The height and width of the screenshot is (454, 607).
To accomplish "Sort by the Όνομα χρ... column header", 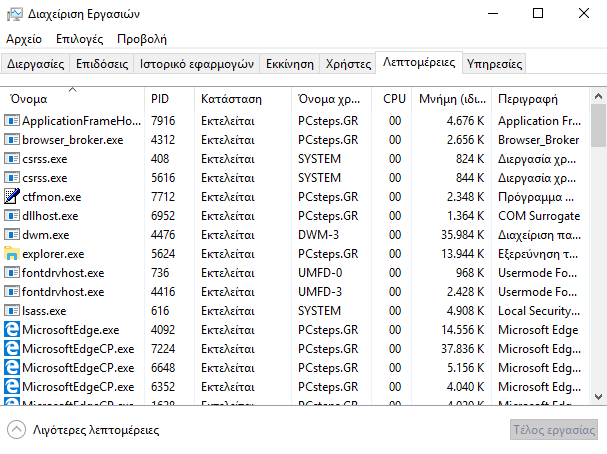I will pos(331,99).
